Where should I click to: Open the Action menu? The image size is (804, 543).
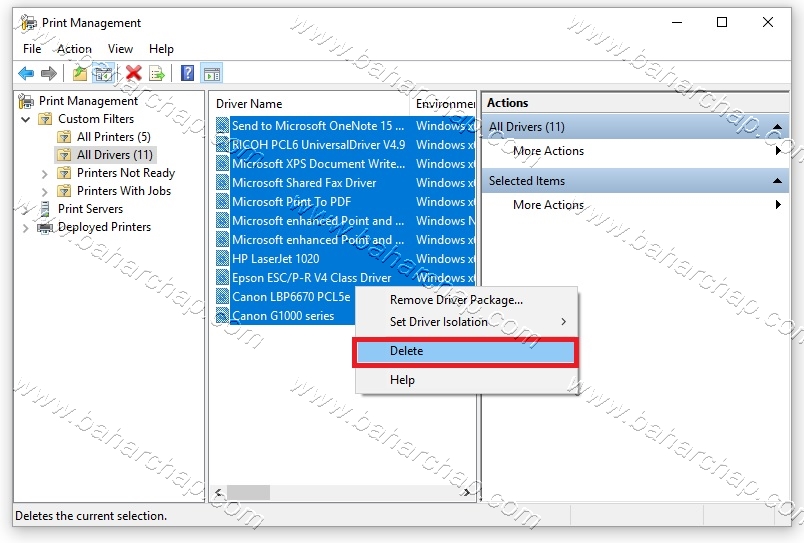[74, 49]
